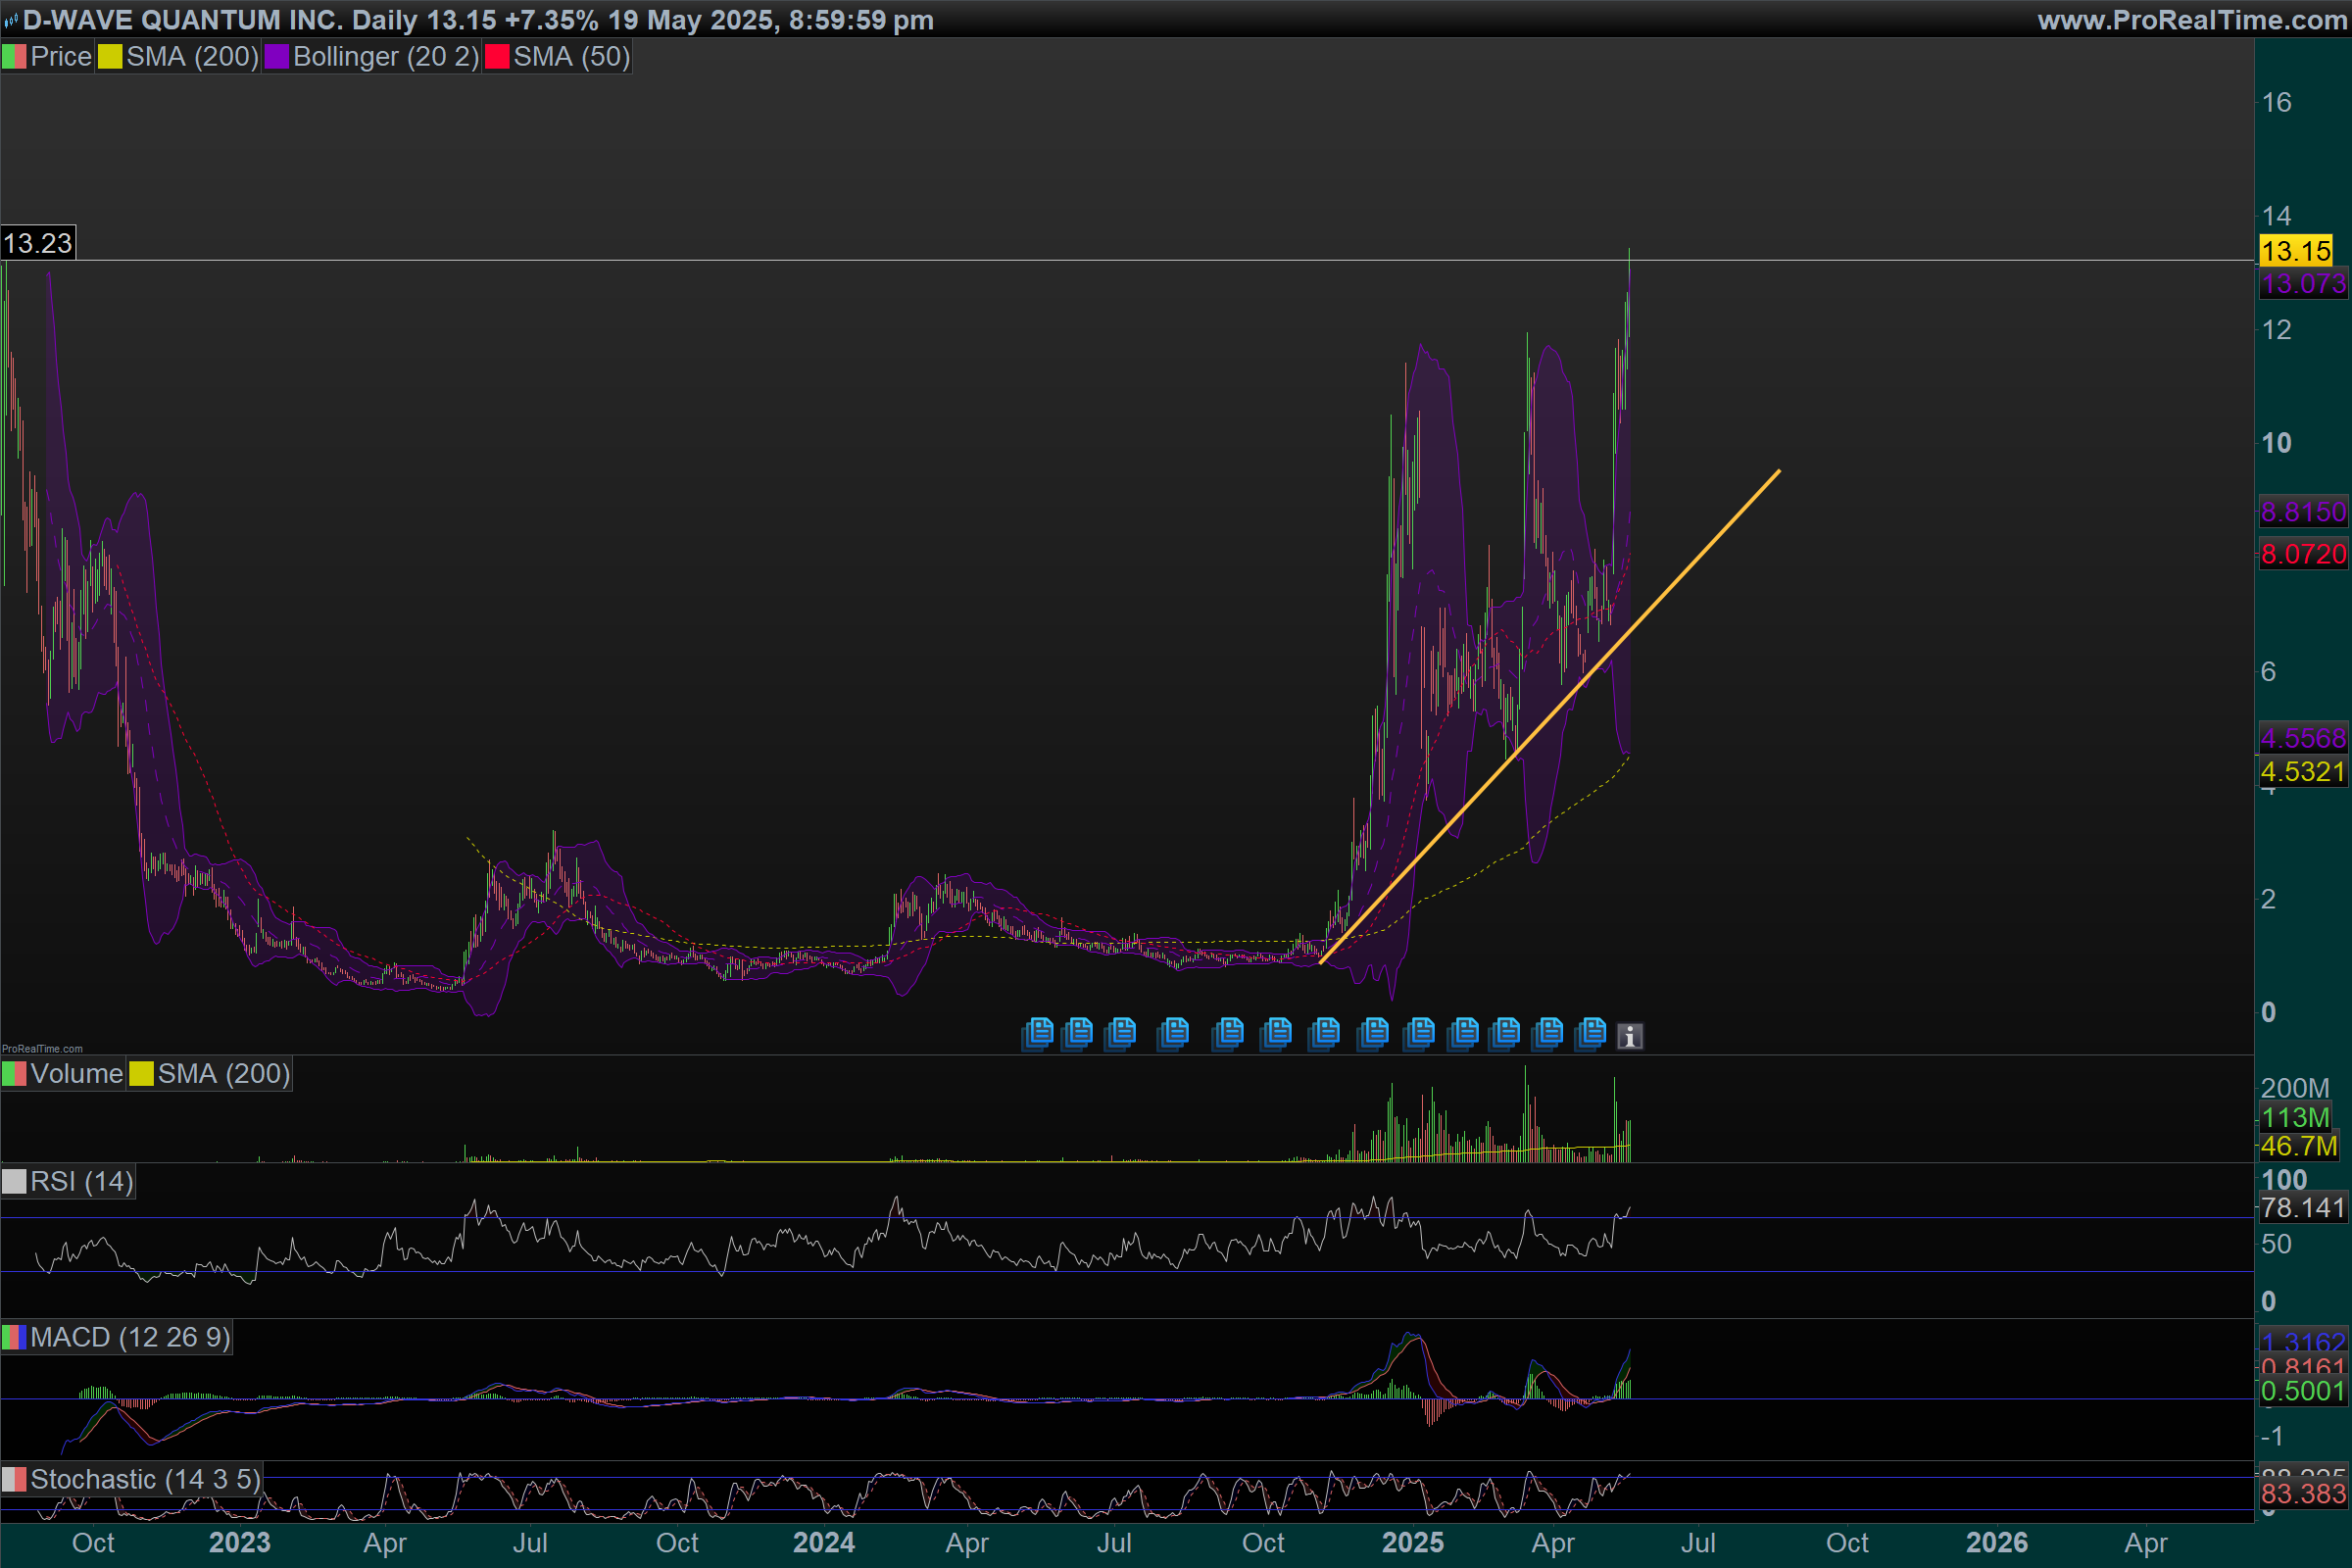Open the Price legend settings
2352x1568 pixels.
pyautogui.click(x=60, y=57)
